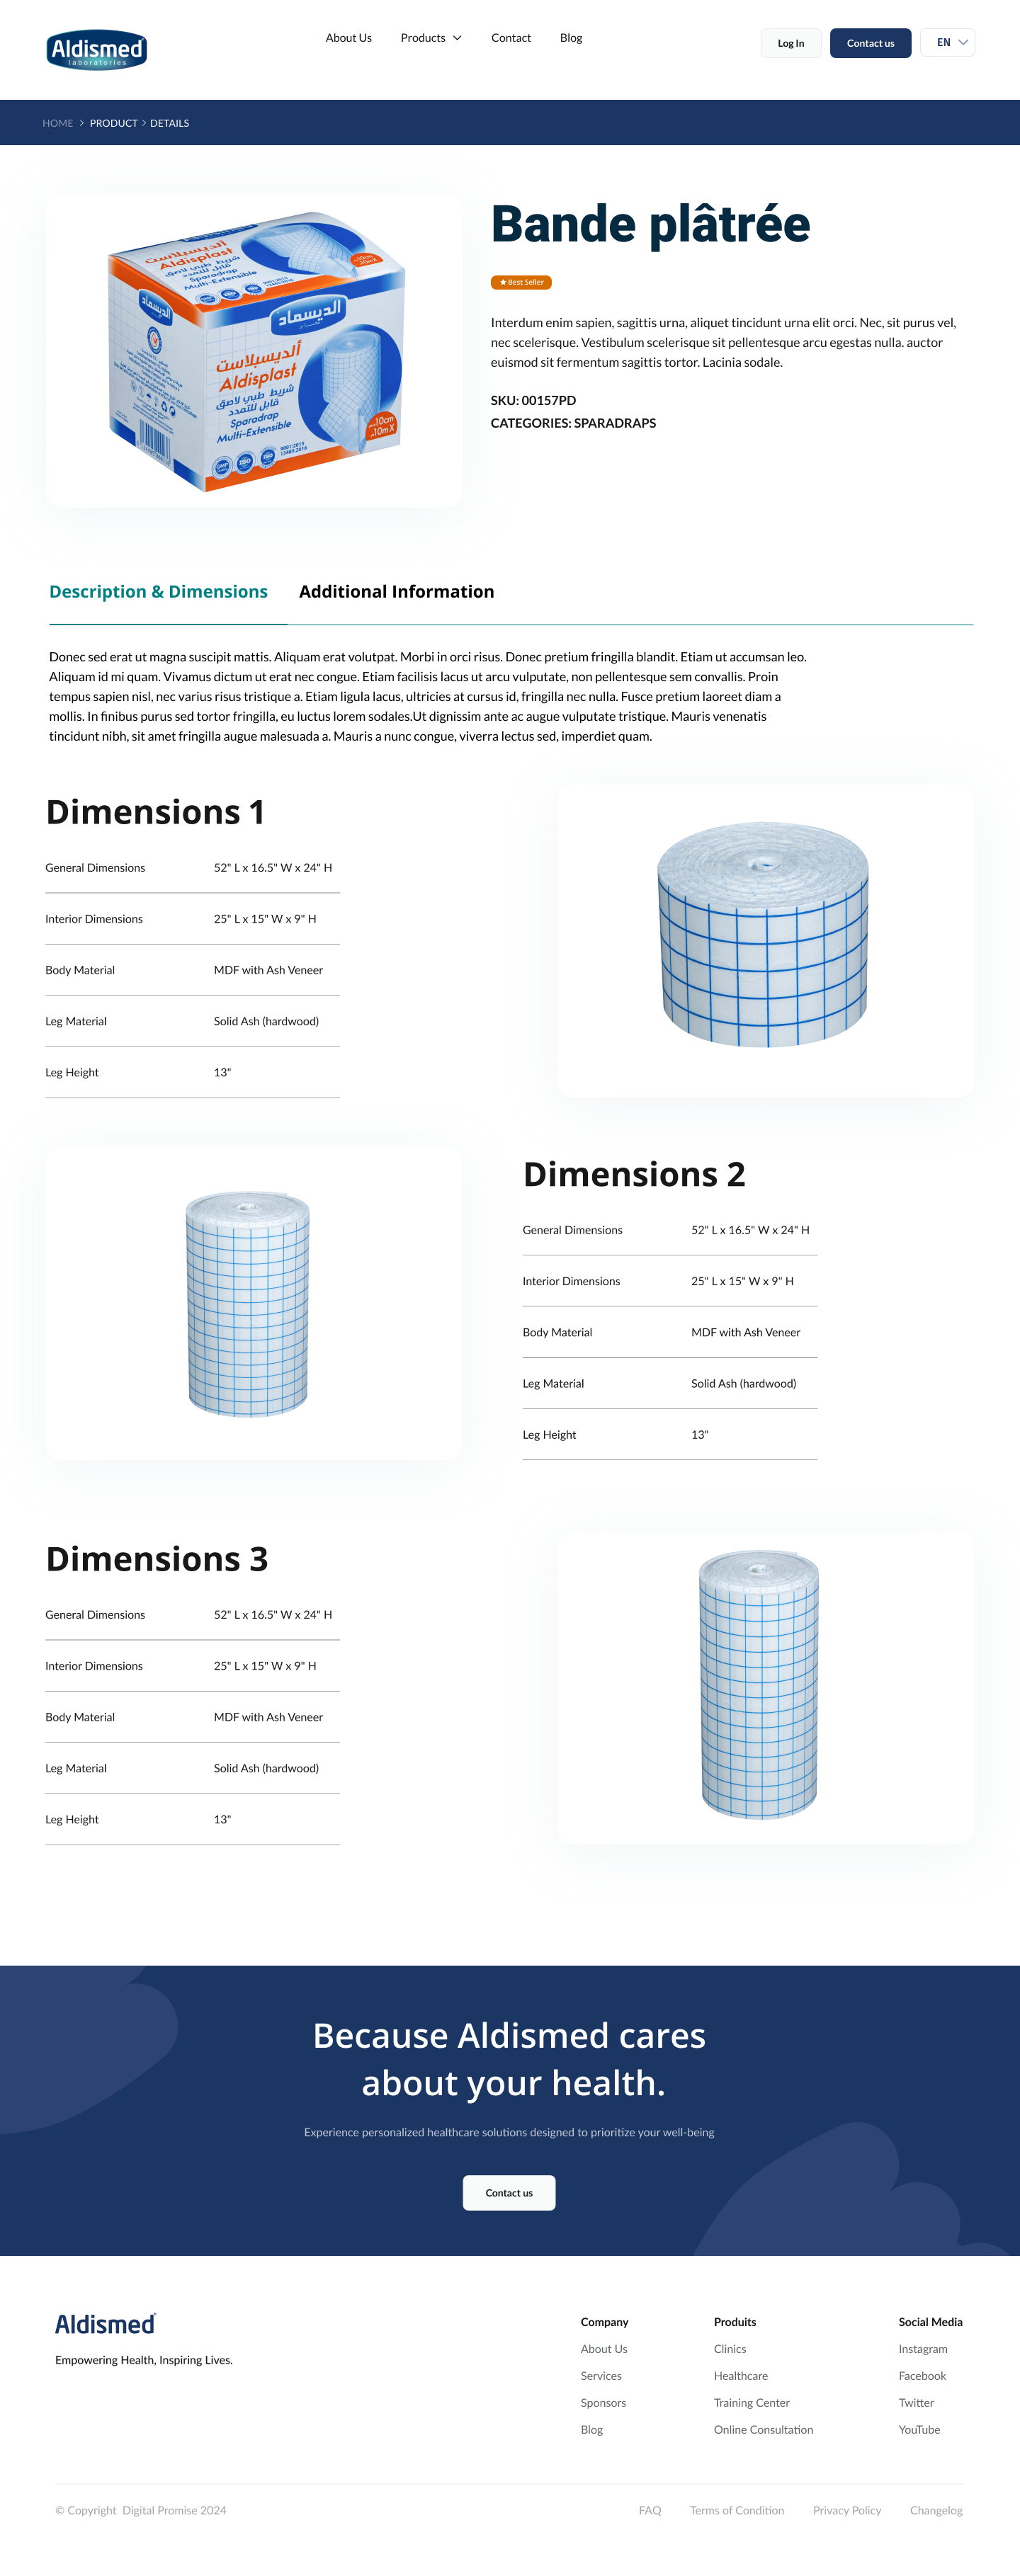This screenshot has width=1020, height=2576.
Task: Switch to the Description & Dimensions tab
Action: click(158, 591)
